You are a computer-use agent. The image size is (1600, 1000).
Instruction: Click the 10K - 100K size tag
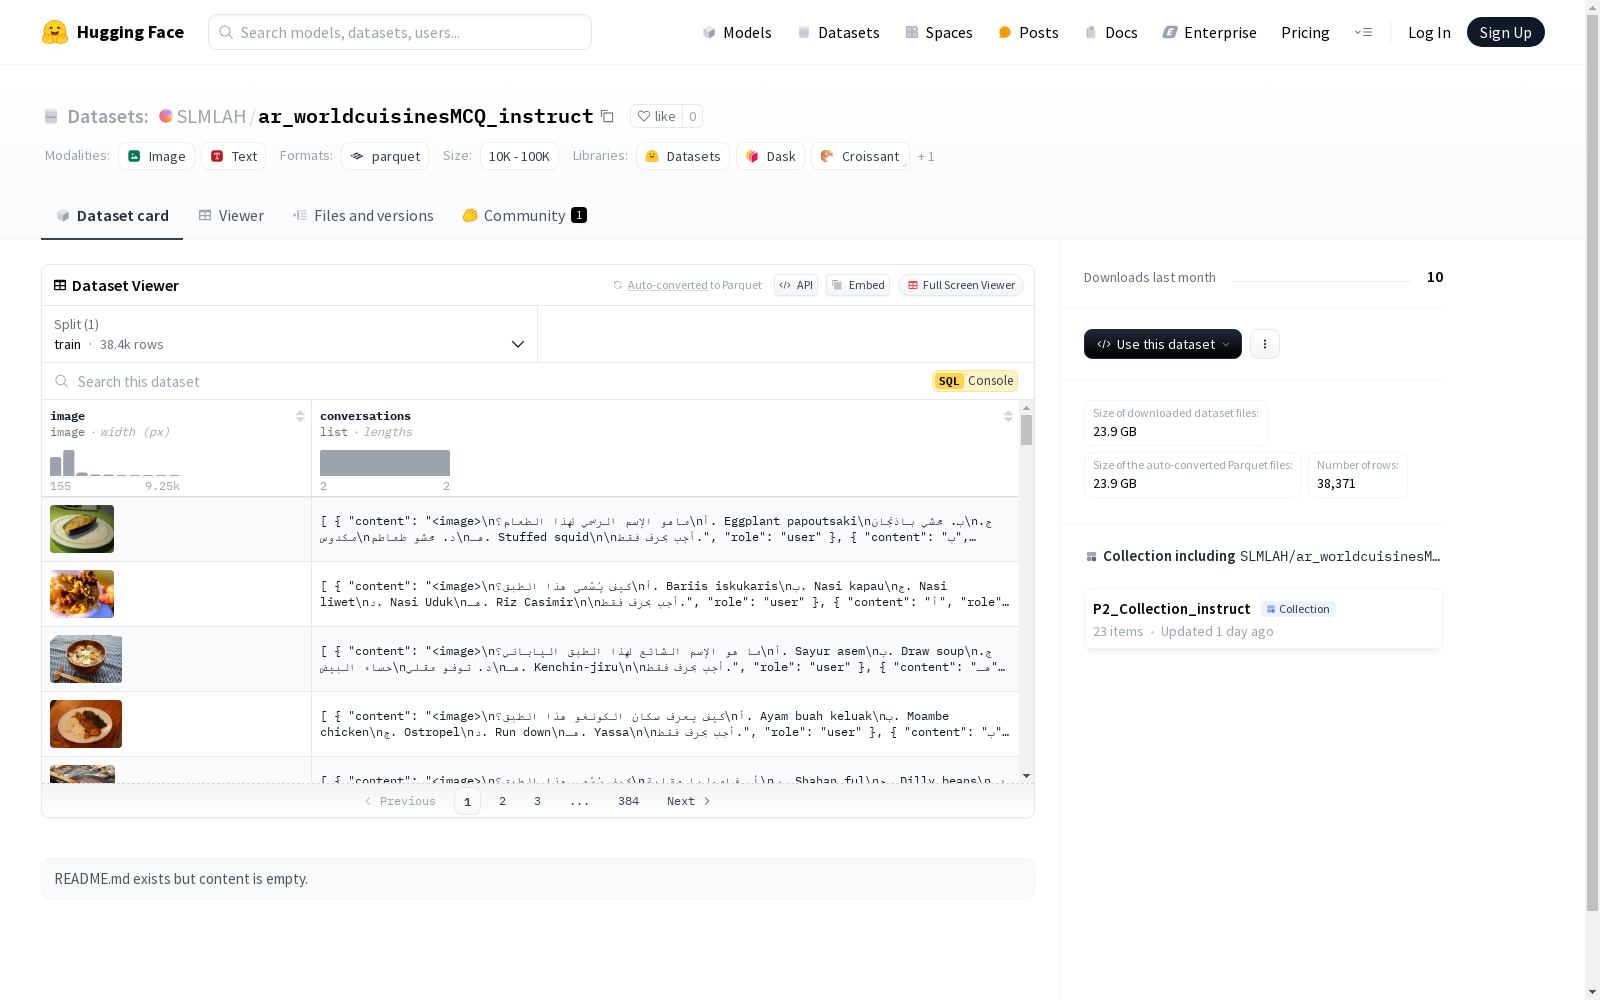pos(519,156)
